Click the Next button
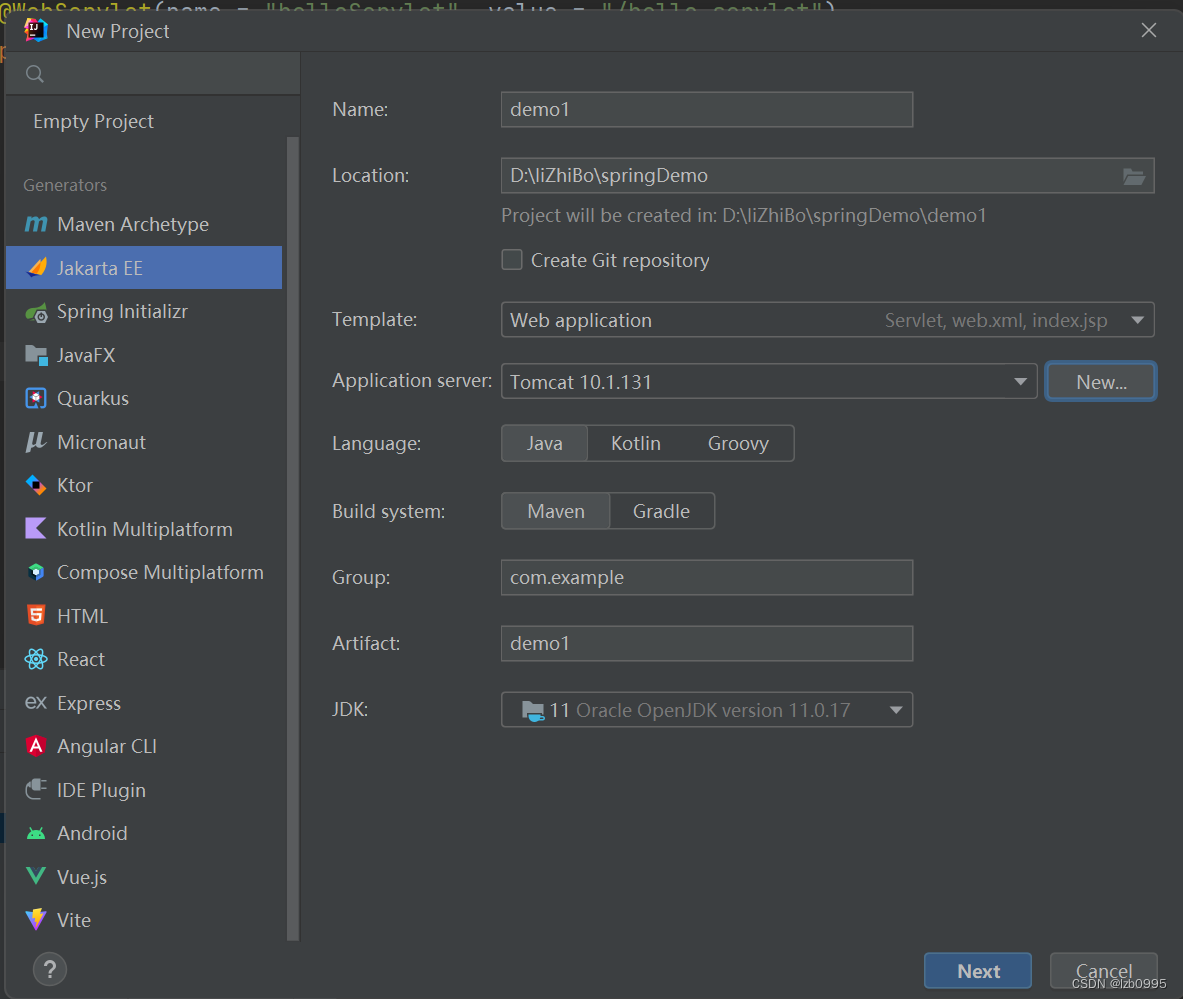The width and height of the screenshot is (1183, 999). click(x=978, y=971)
